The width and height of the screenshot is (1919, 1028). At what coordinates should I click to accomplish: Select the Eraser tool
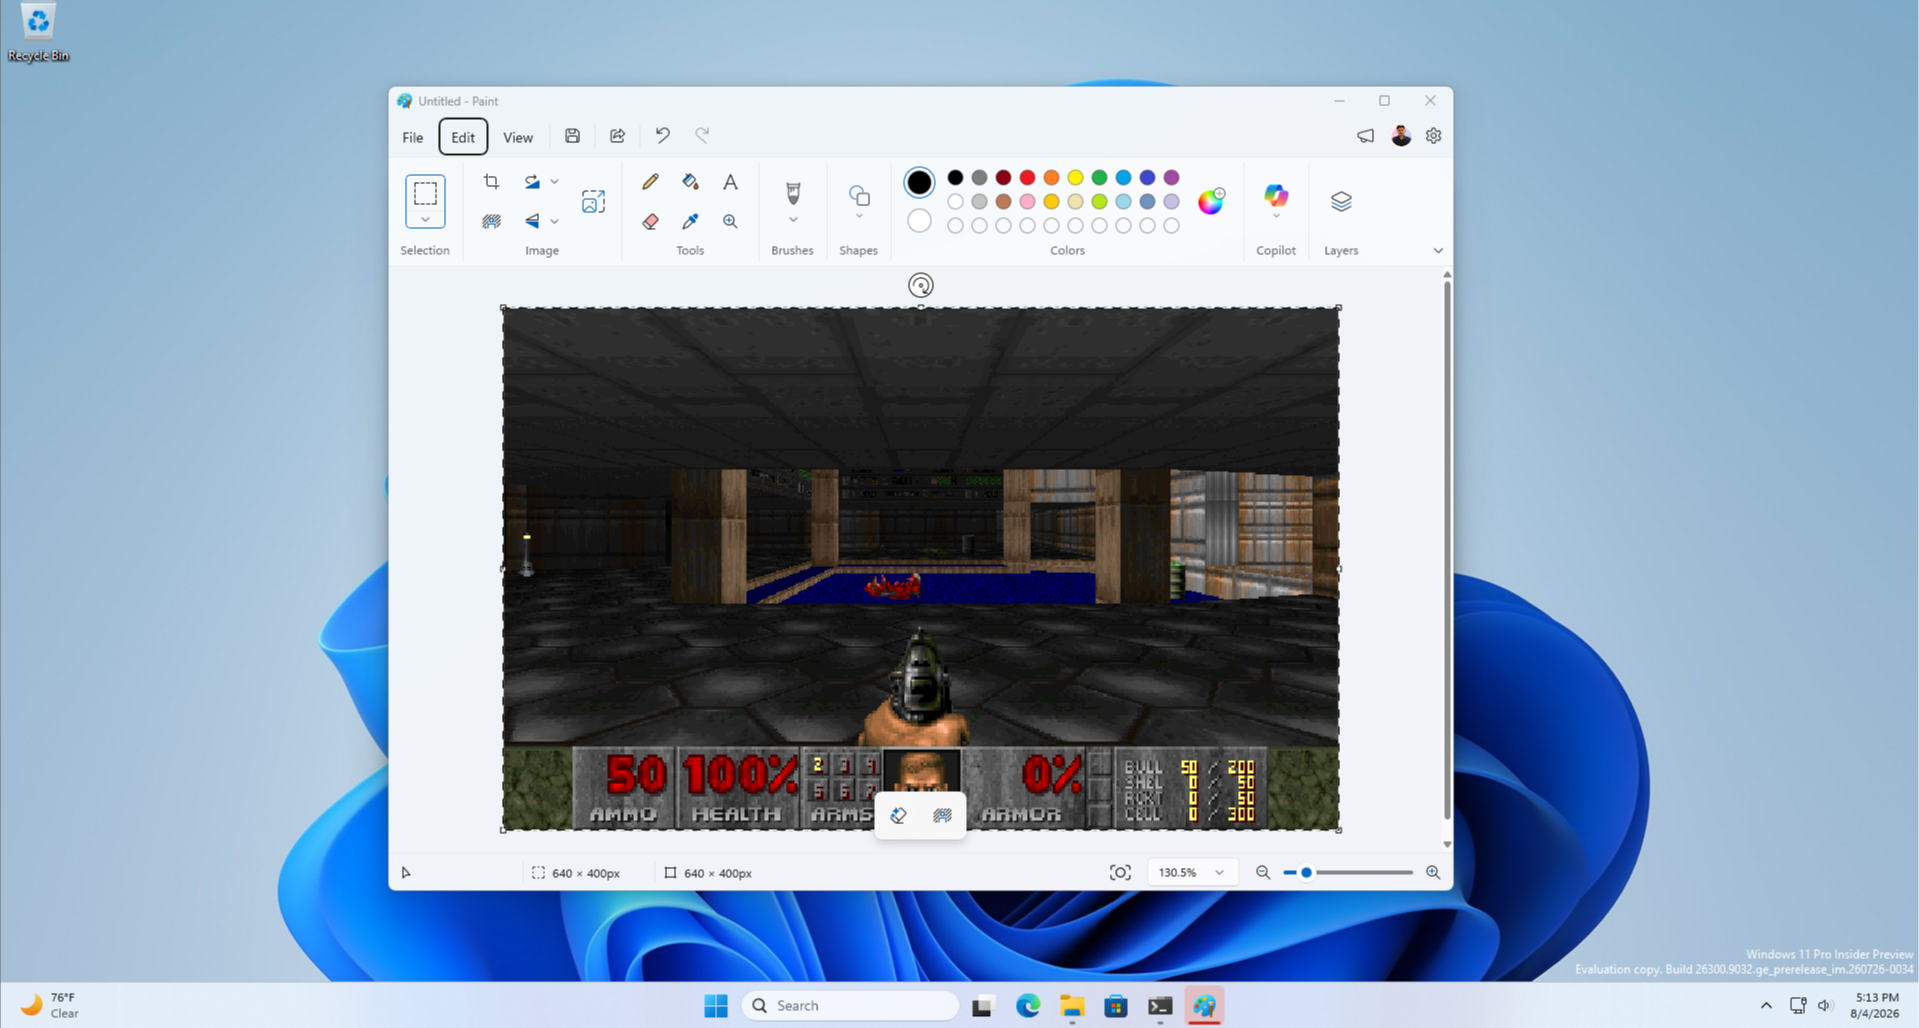[650, 221]
